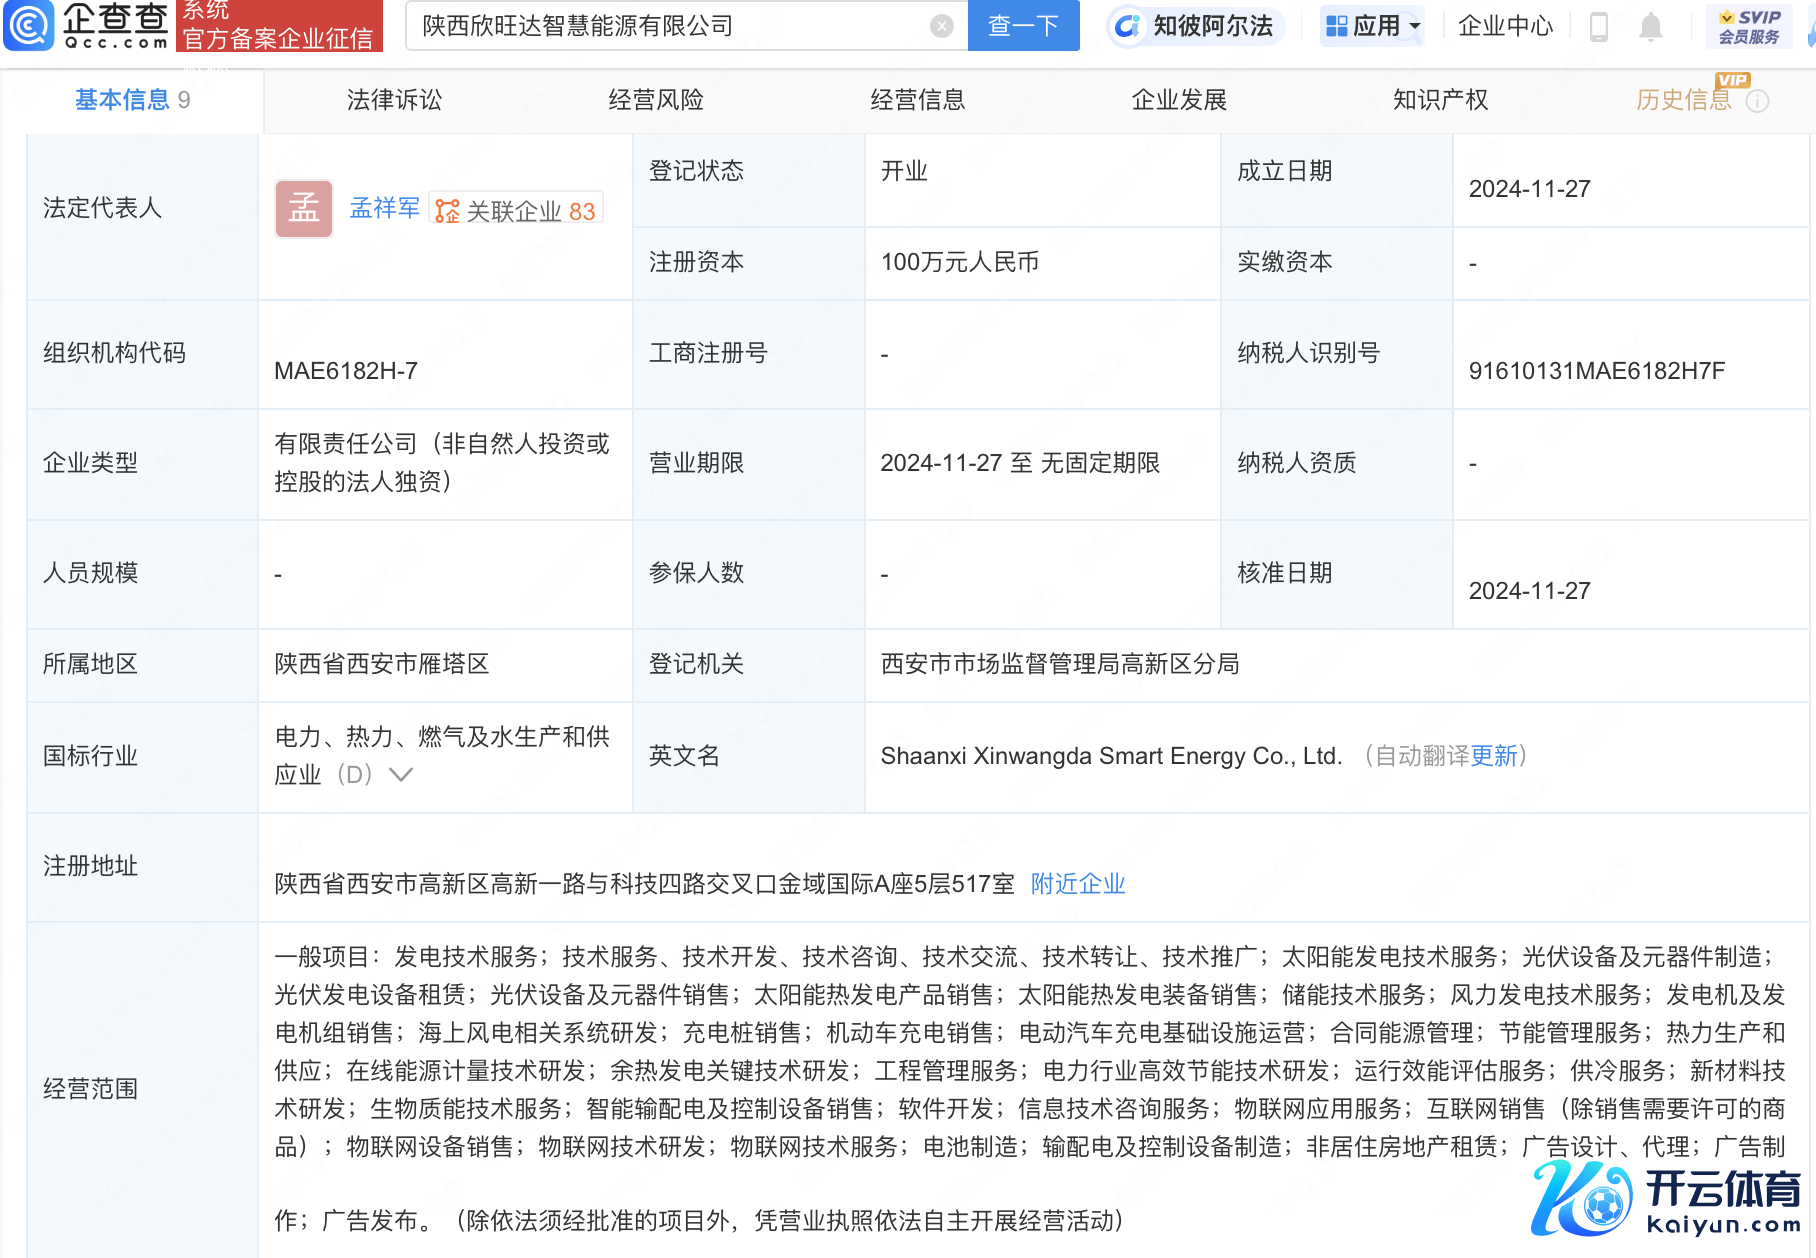Open the 知识产权 tab
The width and height of the screenshot is (1816, 1258).
[x=1440, y=100]
